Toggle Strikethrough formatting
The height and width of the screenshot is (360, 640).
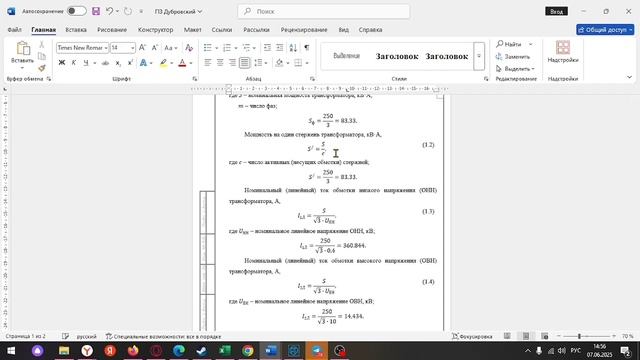(x=105, y=63)
